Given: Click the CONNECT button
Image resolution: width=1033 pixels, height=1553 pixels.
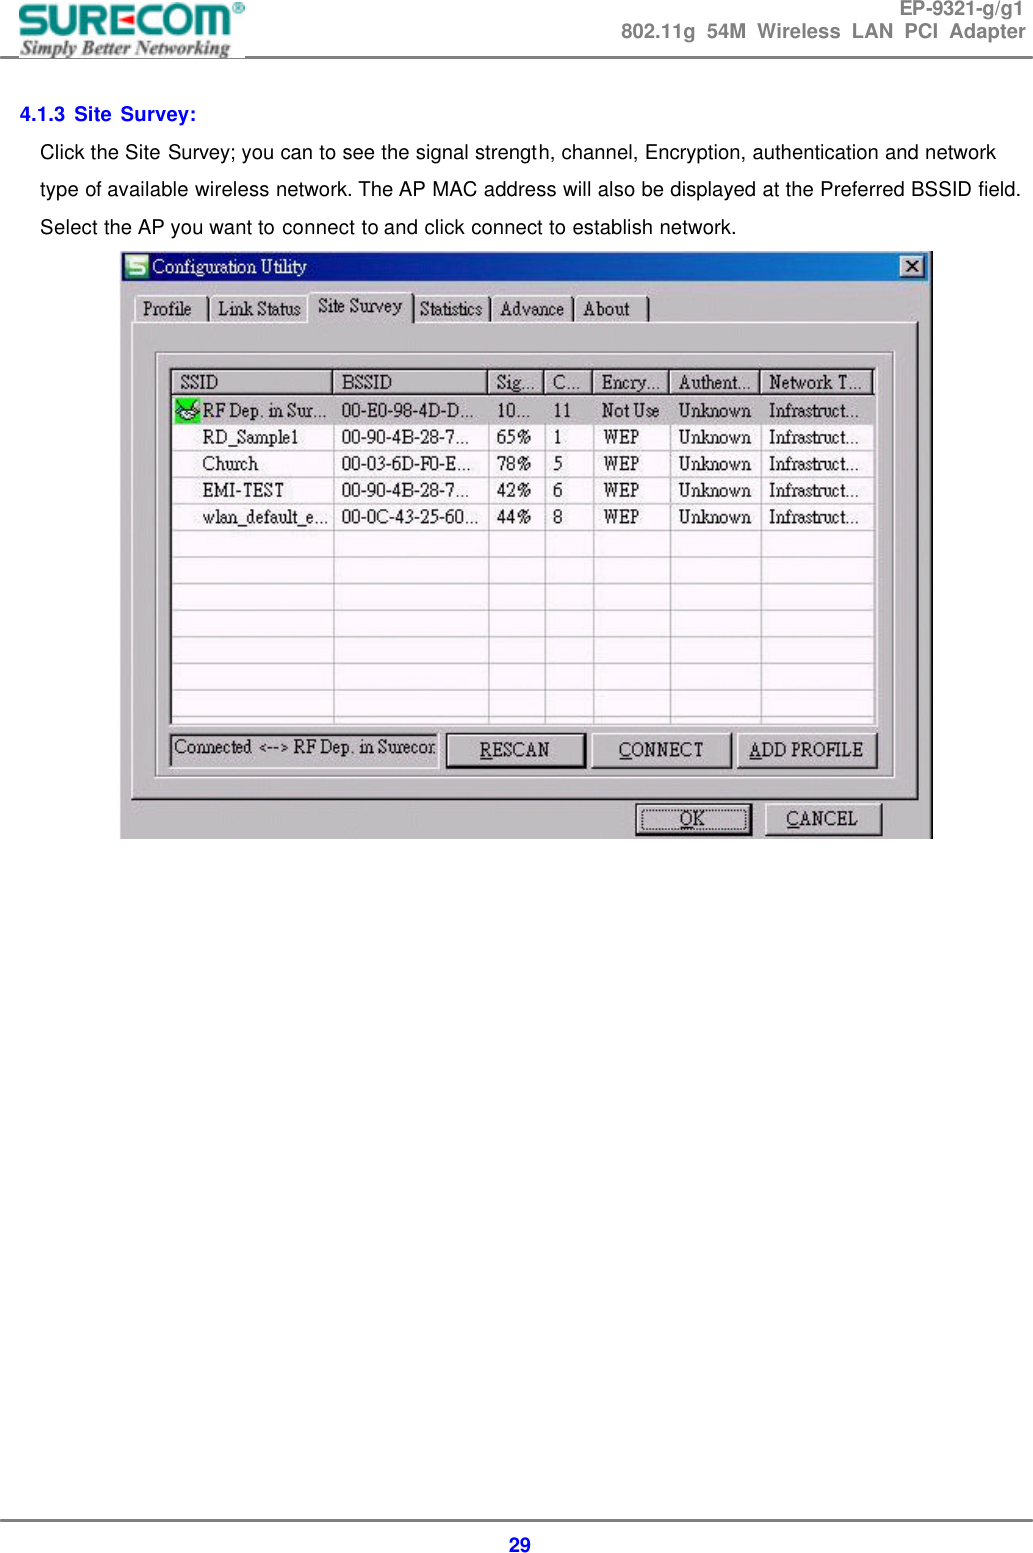Looking at the screenshot, I should coord(661,748).
